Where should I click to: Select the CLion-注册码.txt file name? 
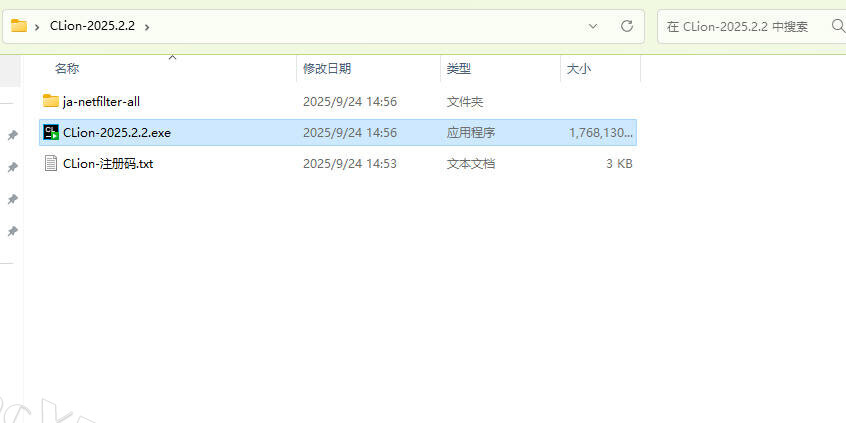coord(108,163)
